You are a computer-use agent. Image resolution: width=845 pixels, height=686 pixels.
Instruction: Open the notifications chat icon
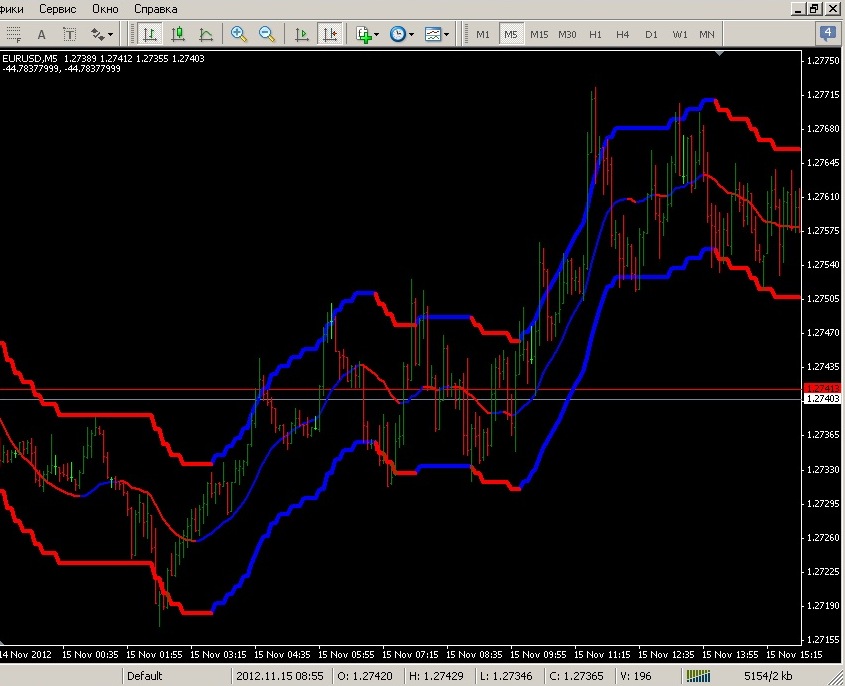pyautogui.click(x=827, y=34)
